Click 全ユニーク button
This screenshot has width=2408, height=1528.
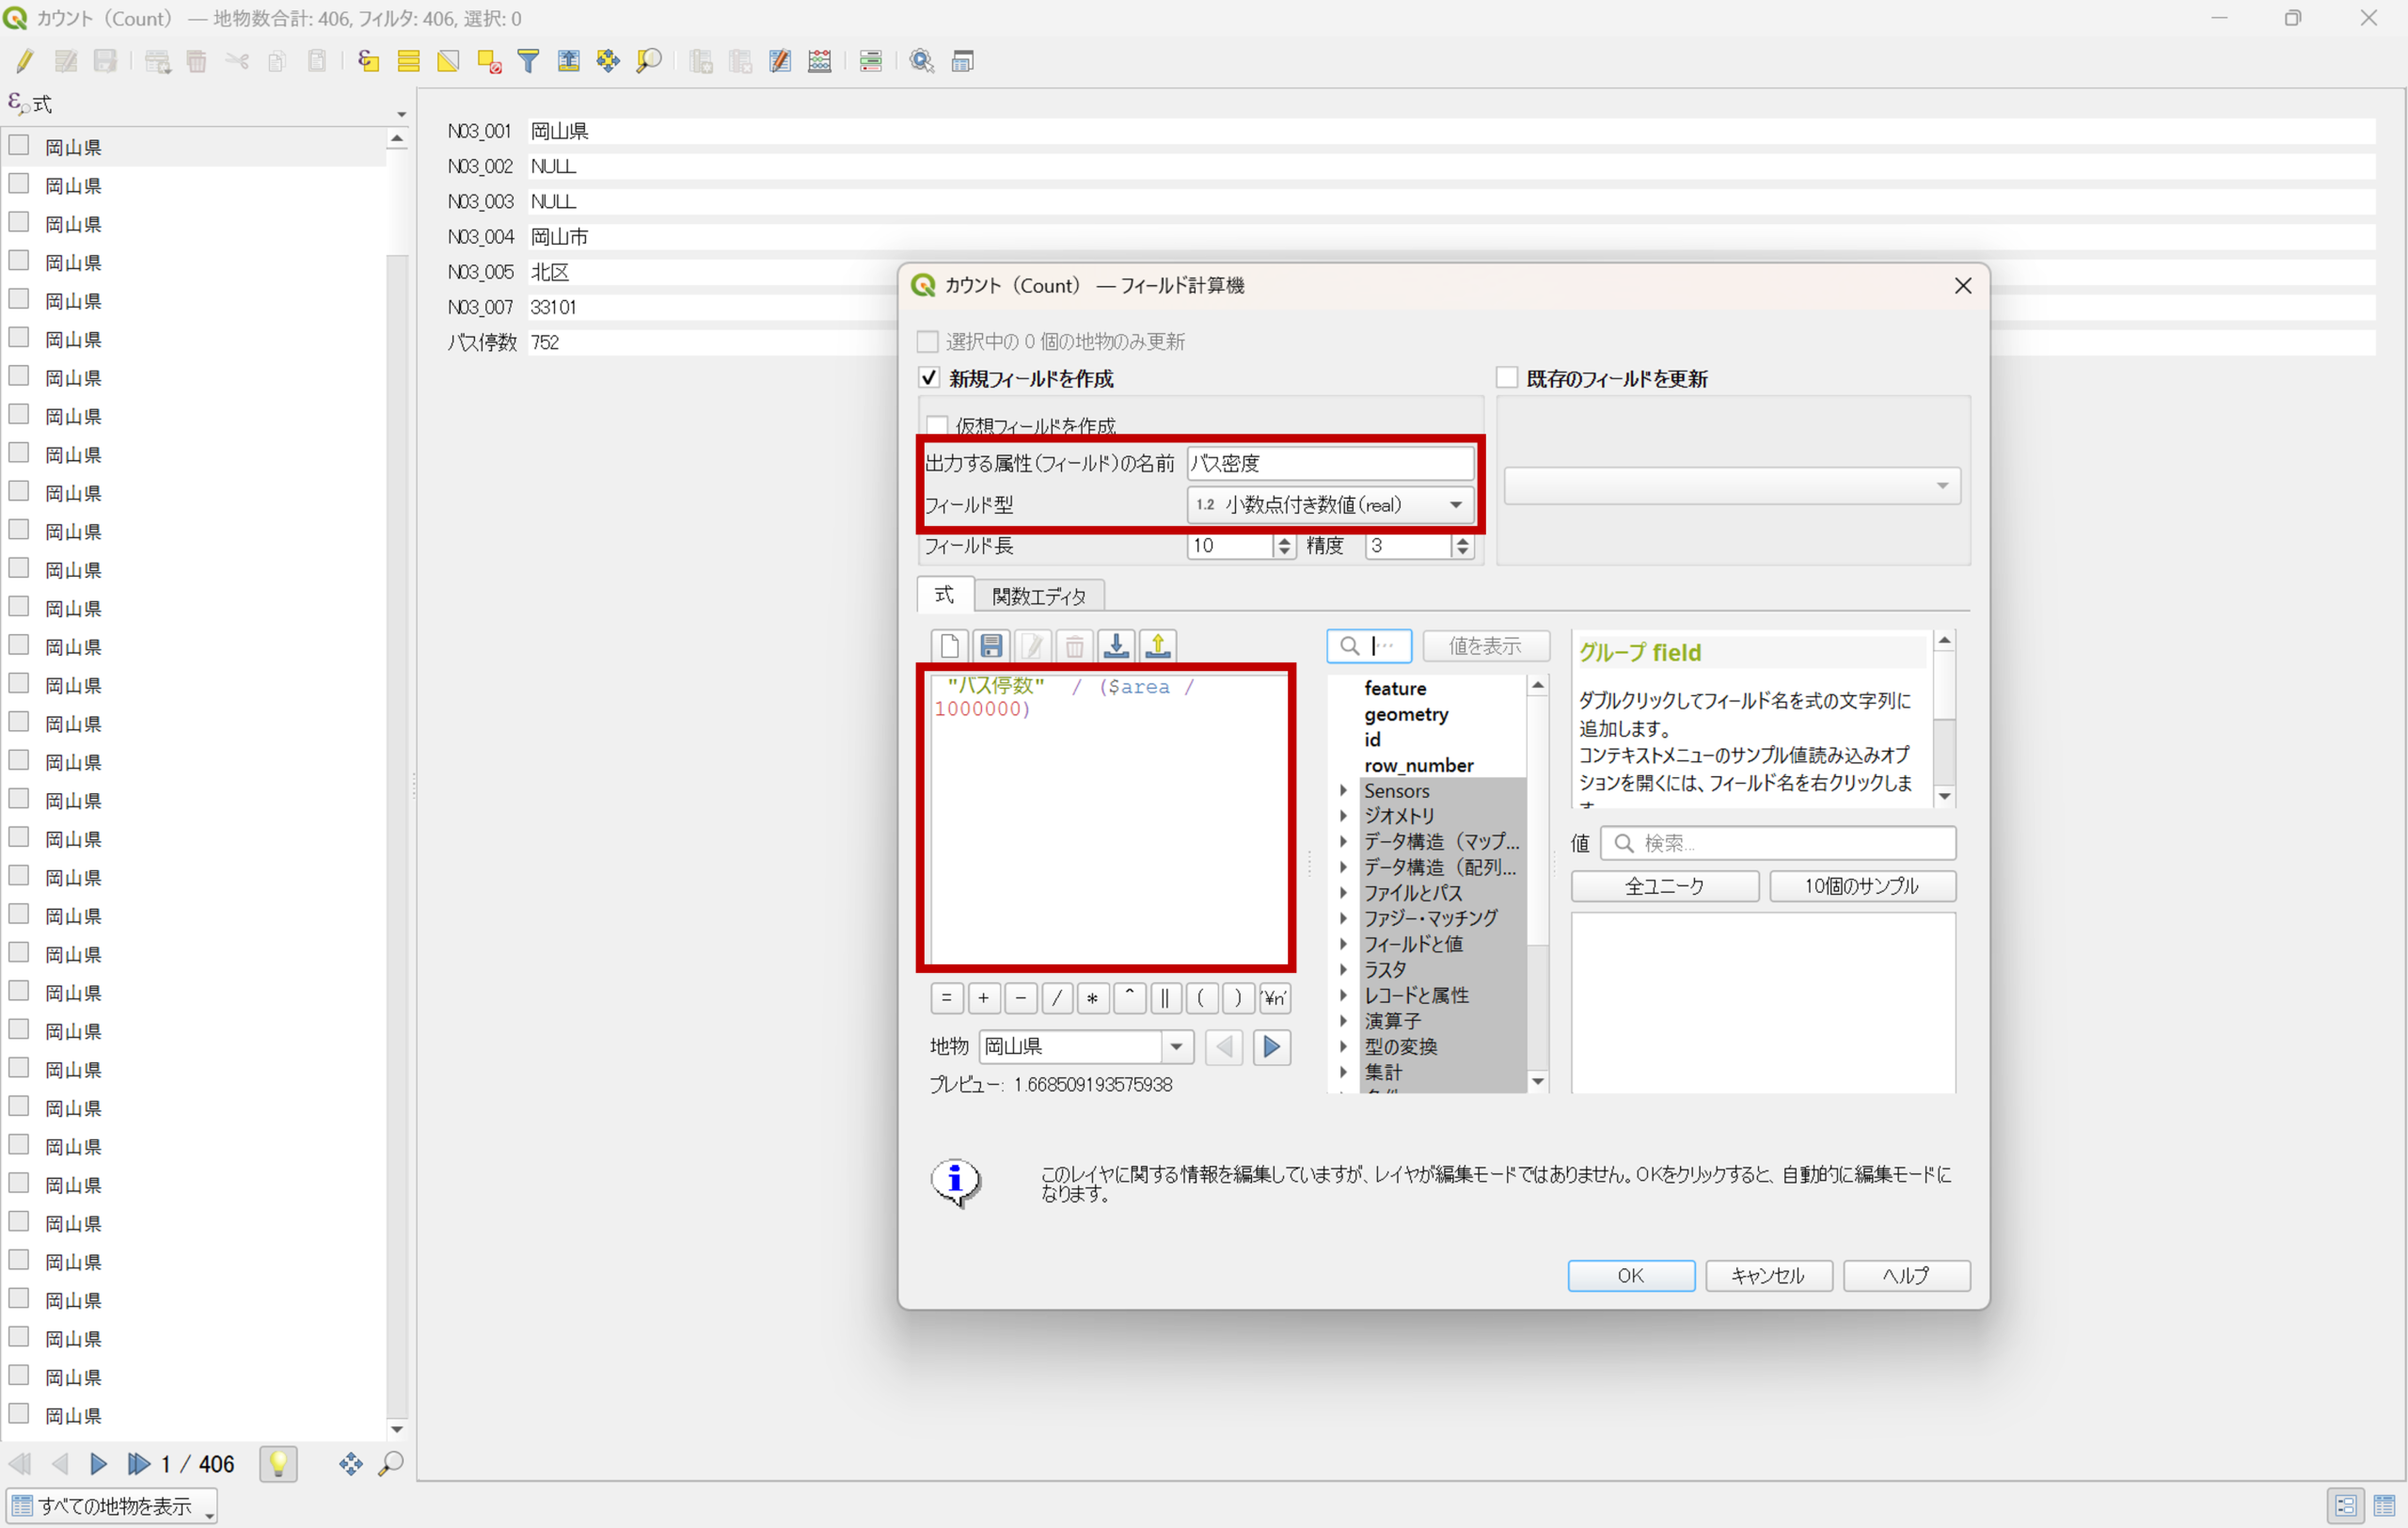(1664, 886)
